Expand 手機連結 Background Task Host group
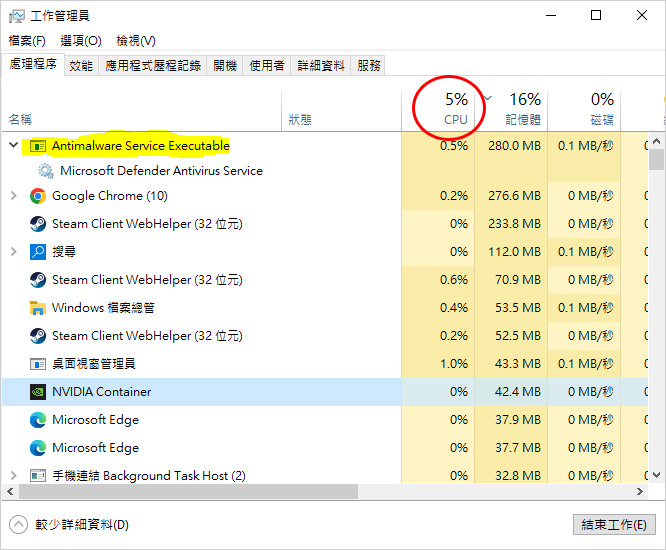The image size is (666, 550). point(14,476)
